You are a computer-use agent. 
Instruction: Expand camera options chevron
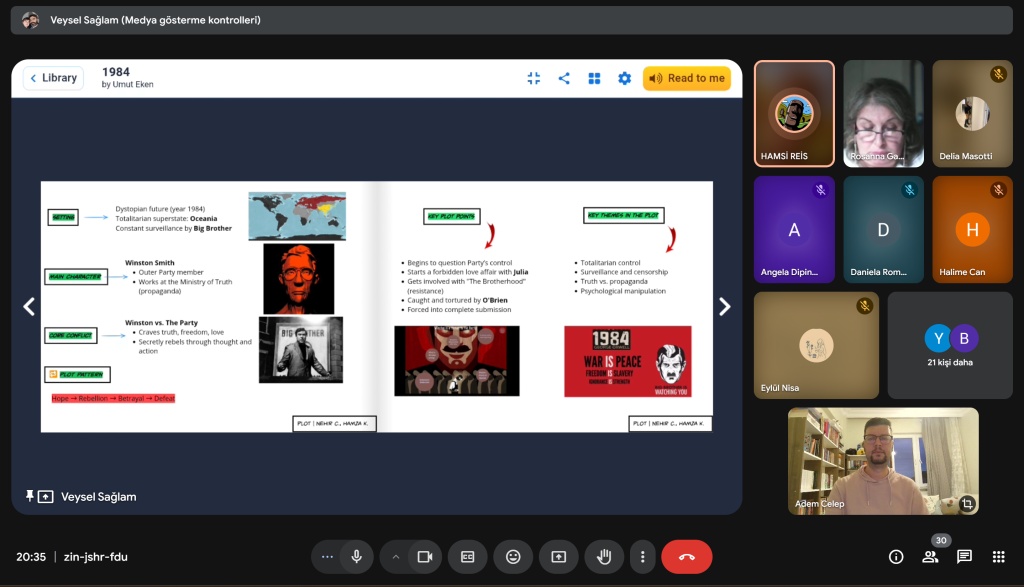click(x=395, y=557)
